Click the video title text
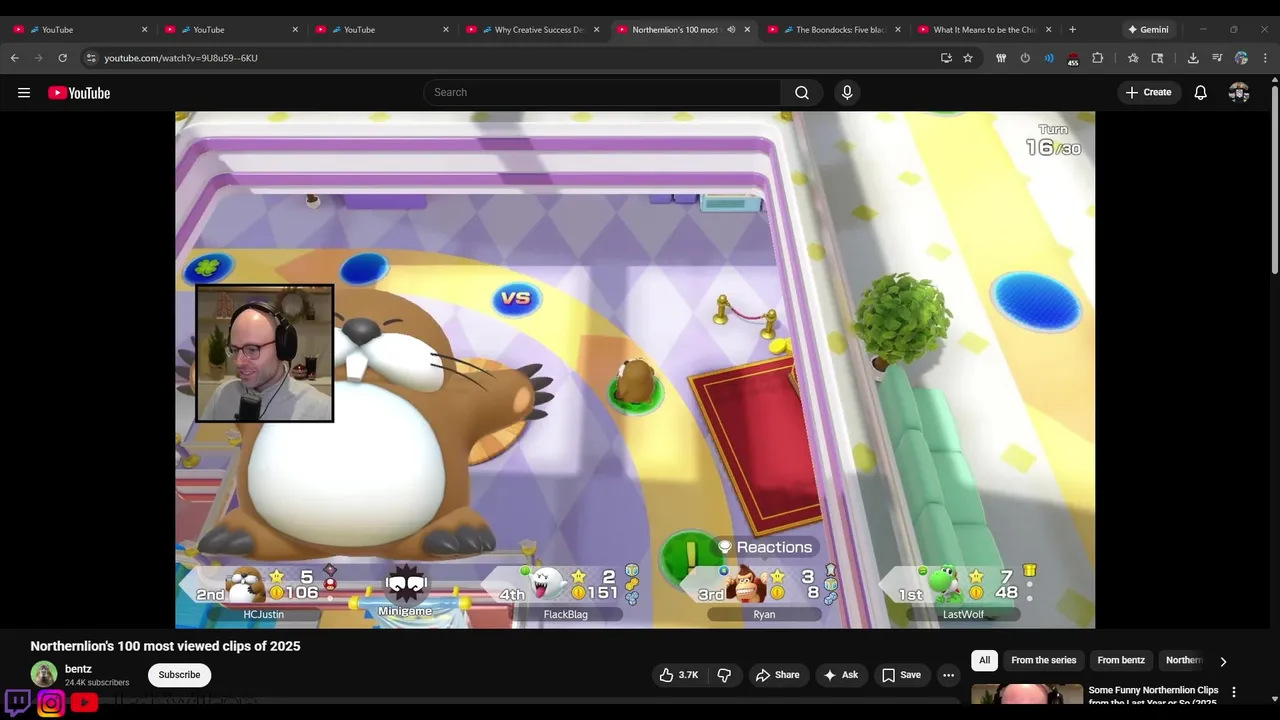The width and height of the screenshot is (1280, 720). click(165, 646)
